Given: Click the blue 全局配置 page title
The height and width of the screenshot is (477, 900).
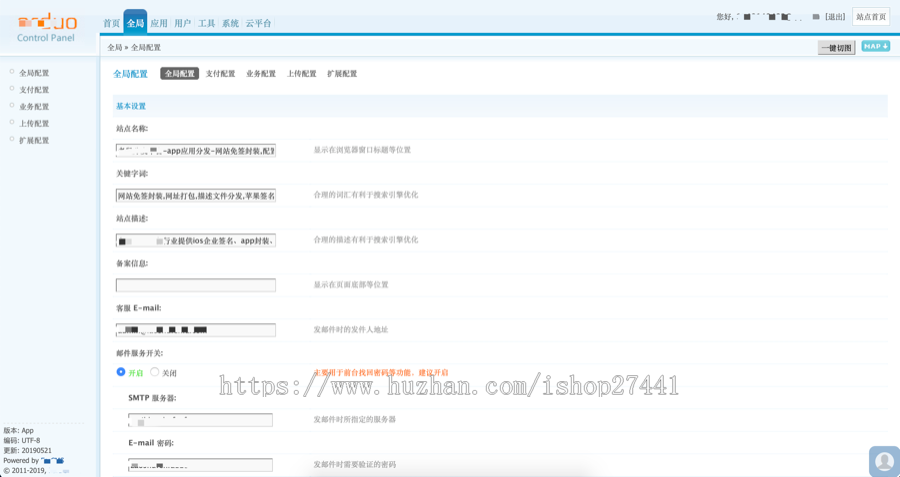Looking at the screenshot, I should click(x=130, y=74).
